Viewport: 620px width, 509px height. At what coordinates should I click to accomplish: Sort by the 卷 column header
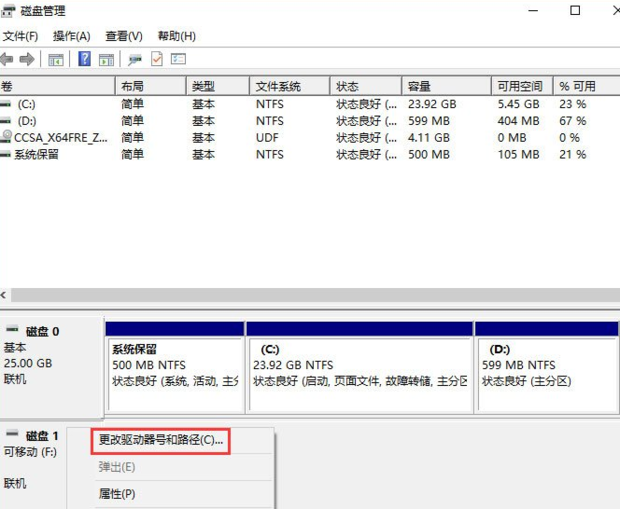pyautogui.click(x=58, y=86)
